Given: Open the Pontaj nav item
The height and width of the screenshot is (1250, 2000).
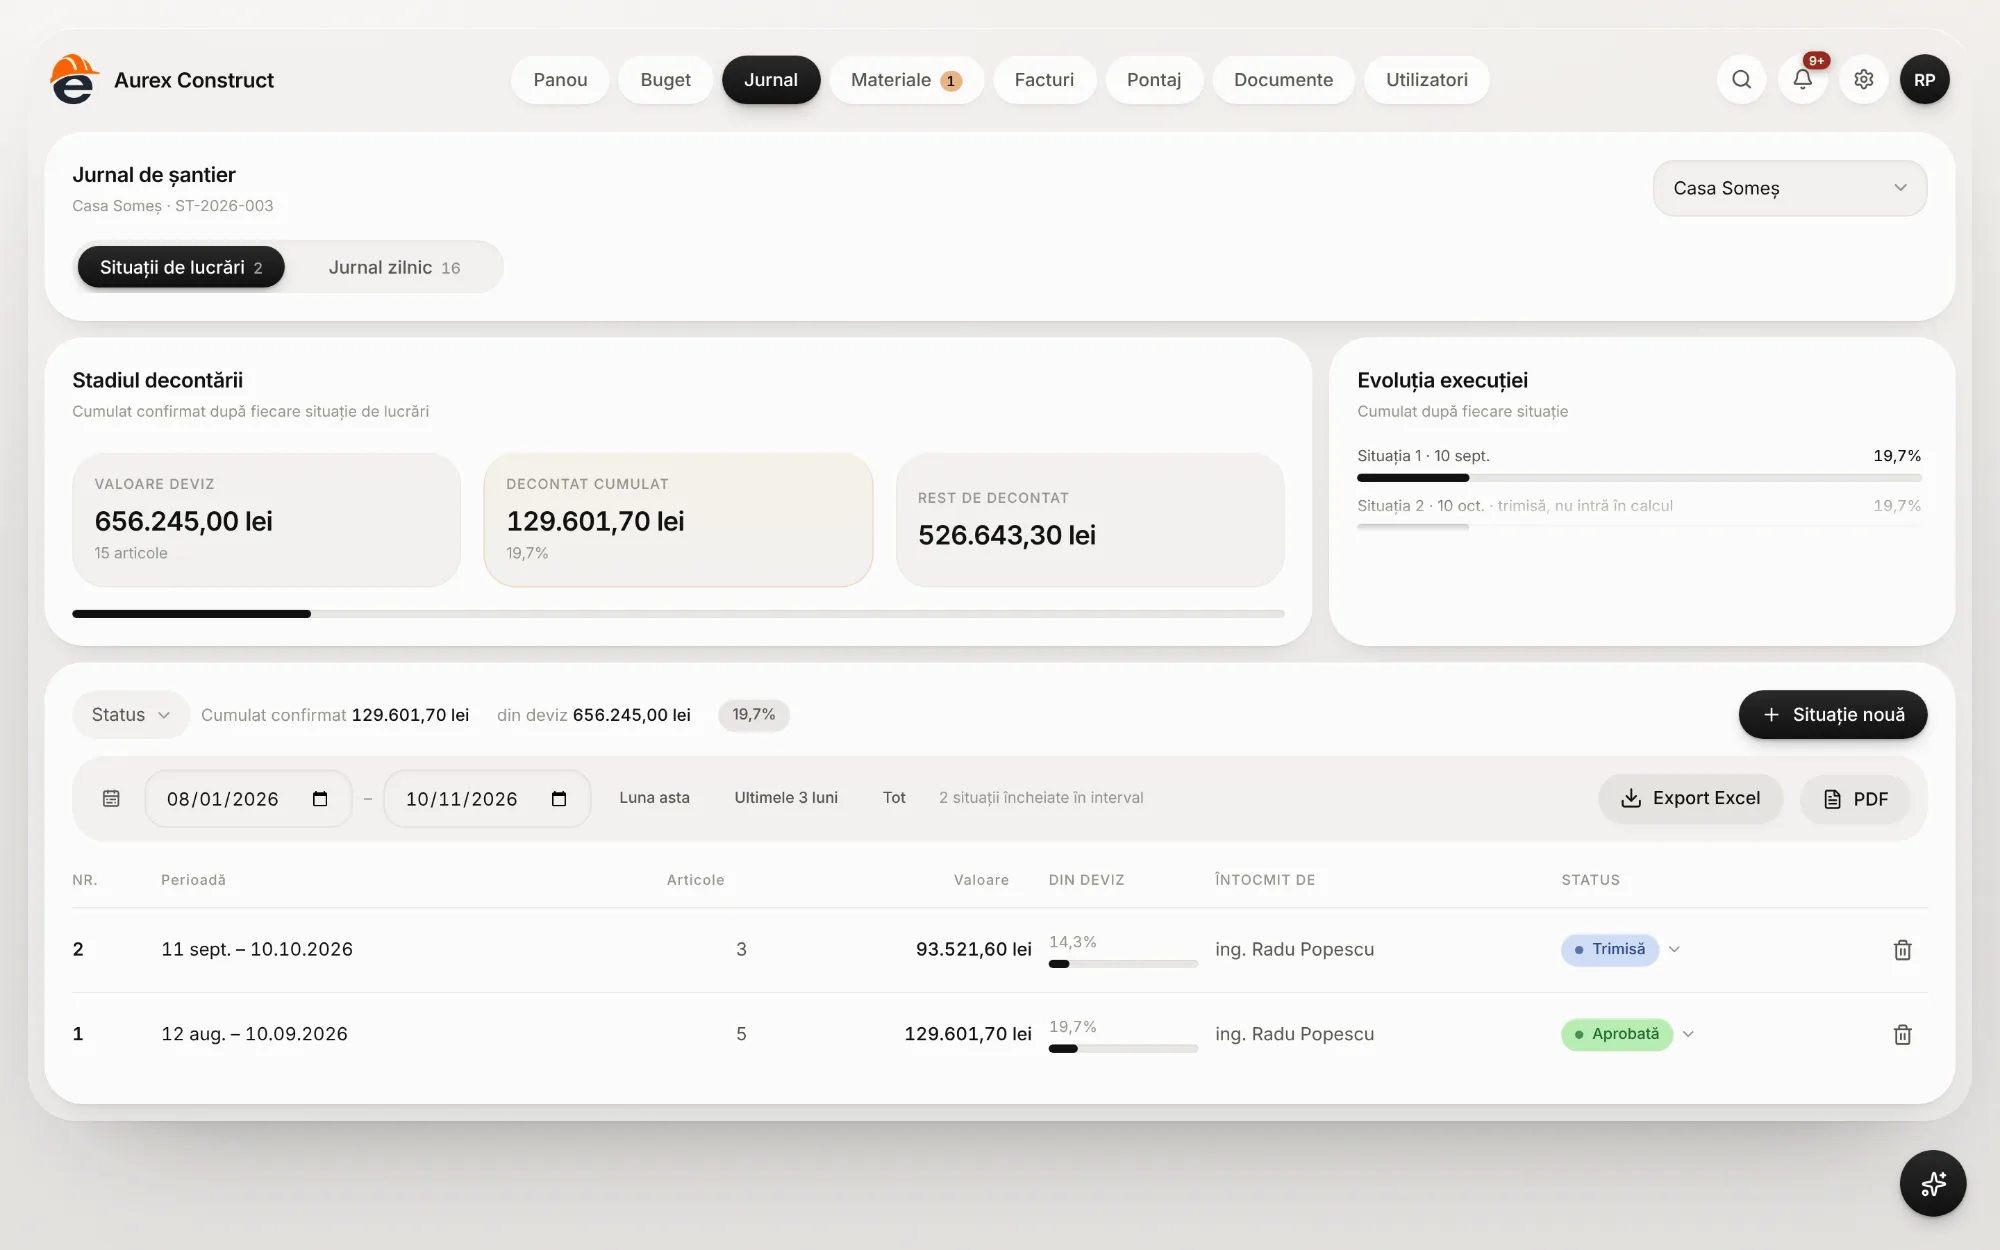Looking at the screenshot, I should tap(1154, 79).
